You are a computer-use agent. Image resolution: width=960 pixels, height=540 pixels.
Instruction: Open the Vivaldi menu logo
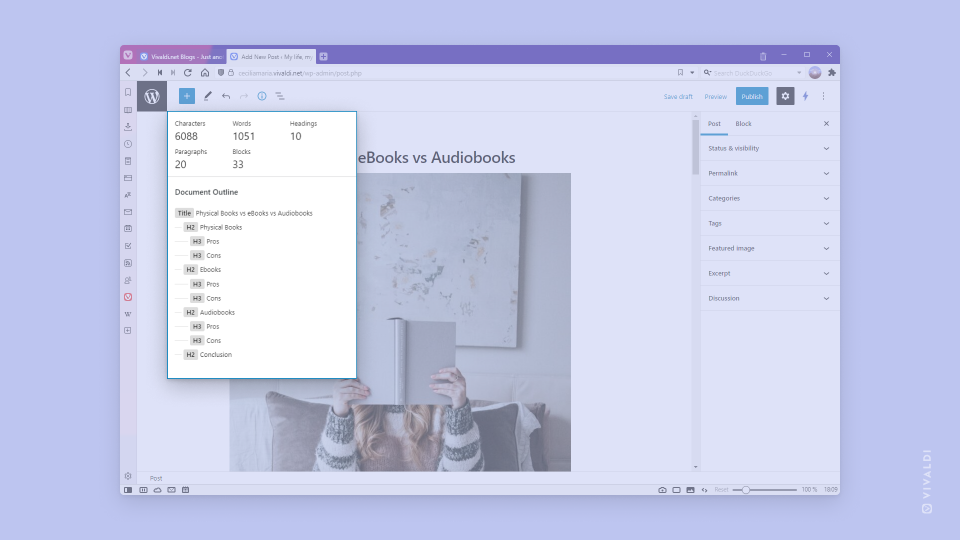pyautogui.click(x=127, y=55)
